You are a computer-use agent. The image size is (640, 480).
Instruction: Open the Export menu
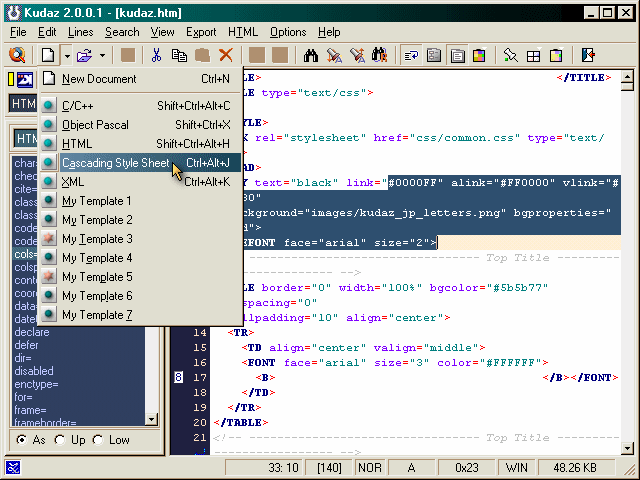[x=201, y=32]
